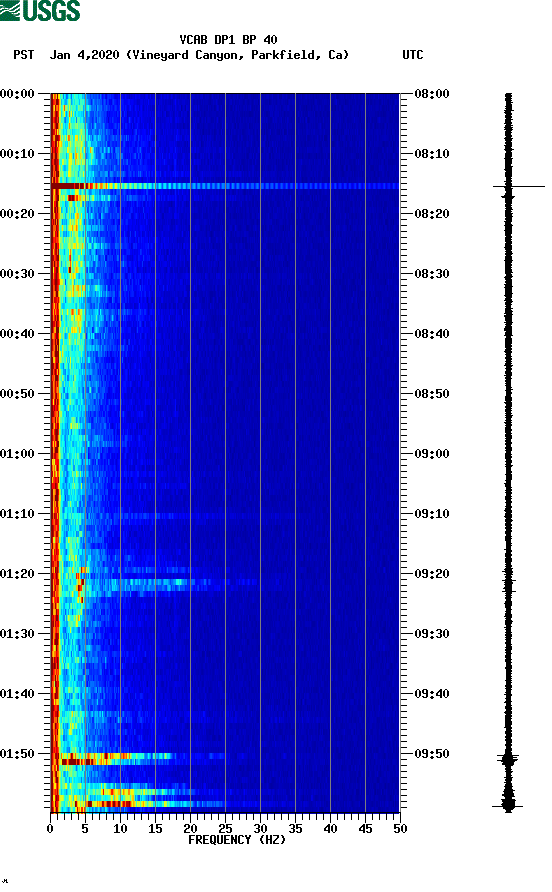Click the seismogram burst near 09:50
The width and height of the screenshot is (552, 892).
coord(508,759)
